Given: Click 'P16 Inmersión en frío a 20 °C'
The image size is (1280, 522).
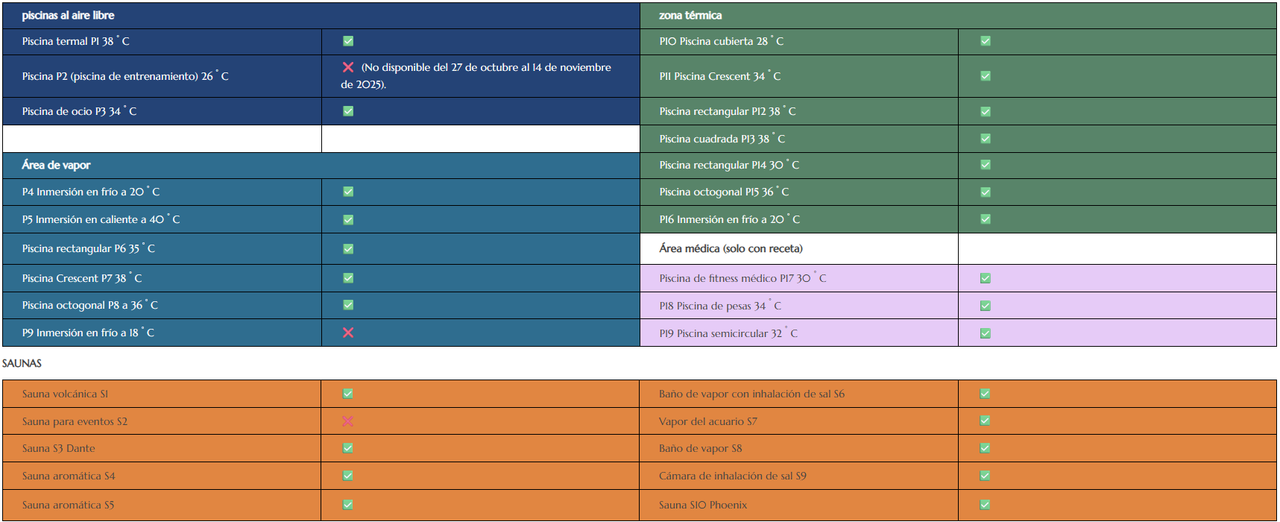Looking at the screenshot, I should (x=730, y=219).
